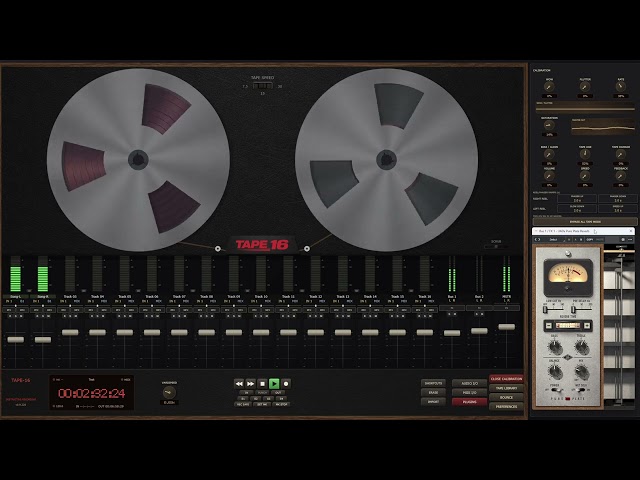Open Audio I/O settings
This screenshot has height=480, width=640.
click(x=469, y=383)
